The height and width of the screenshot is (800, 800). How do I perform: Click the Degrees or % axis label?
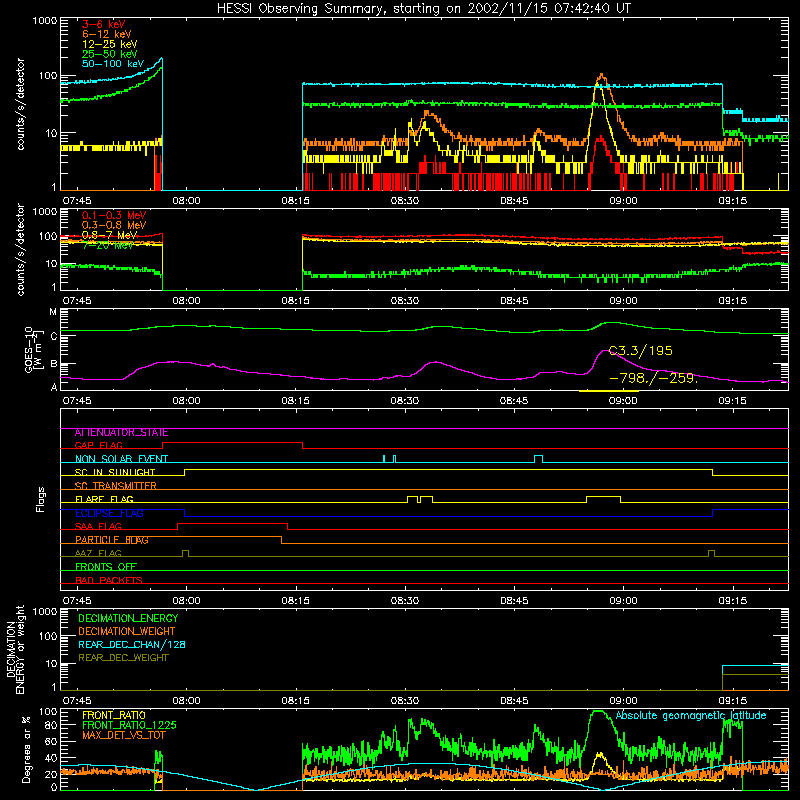tap(26, 750)
